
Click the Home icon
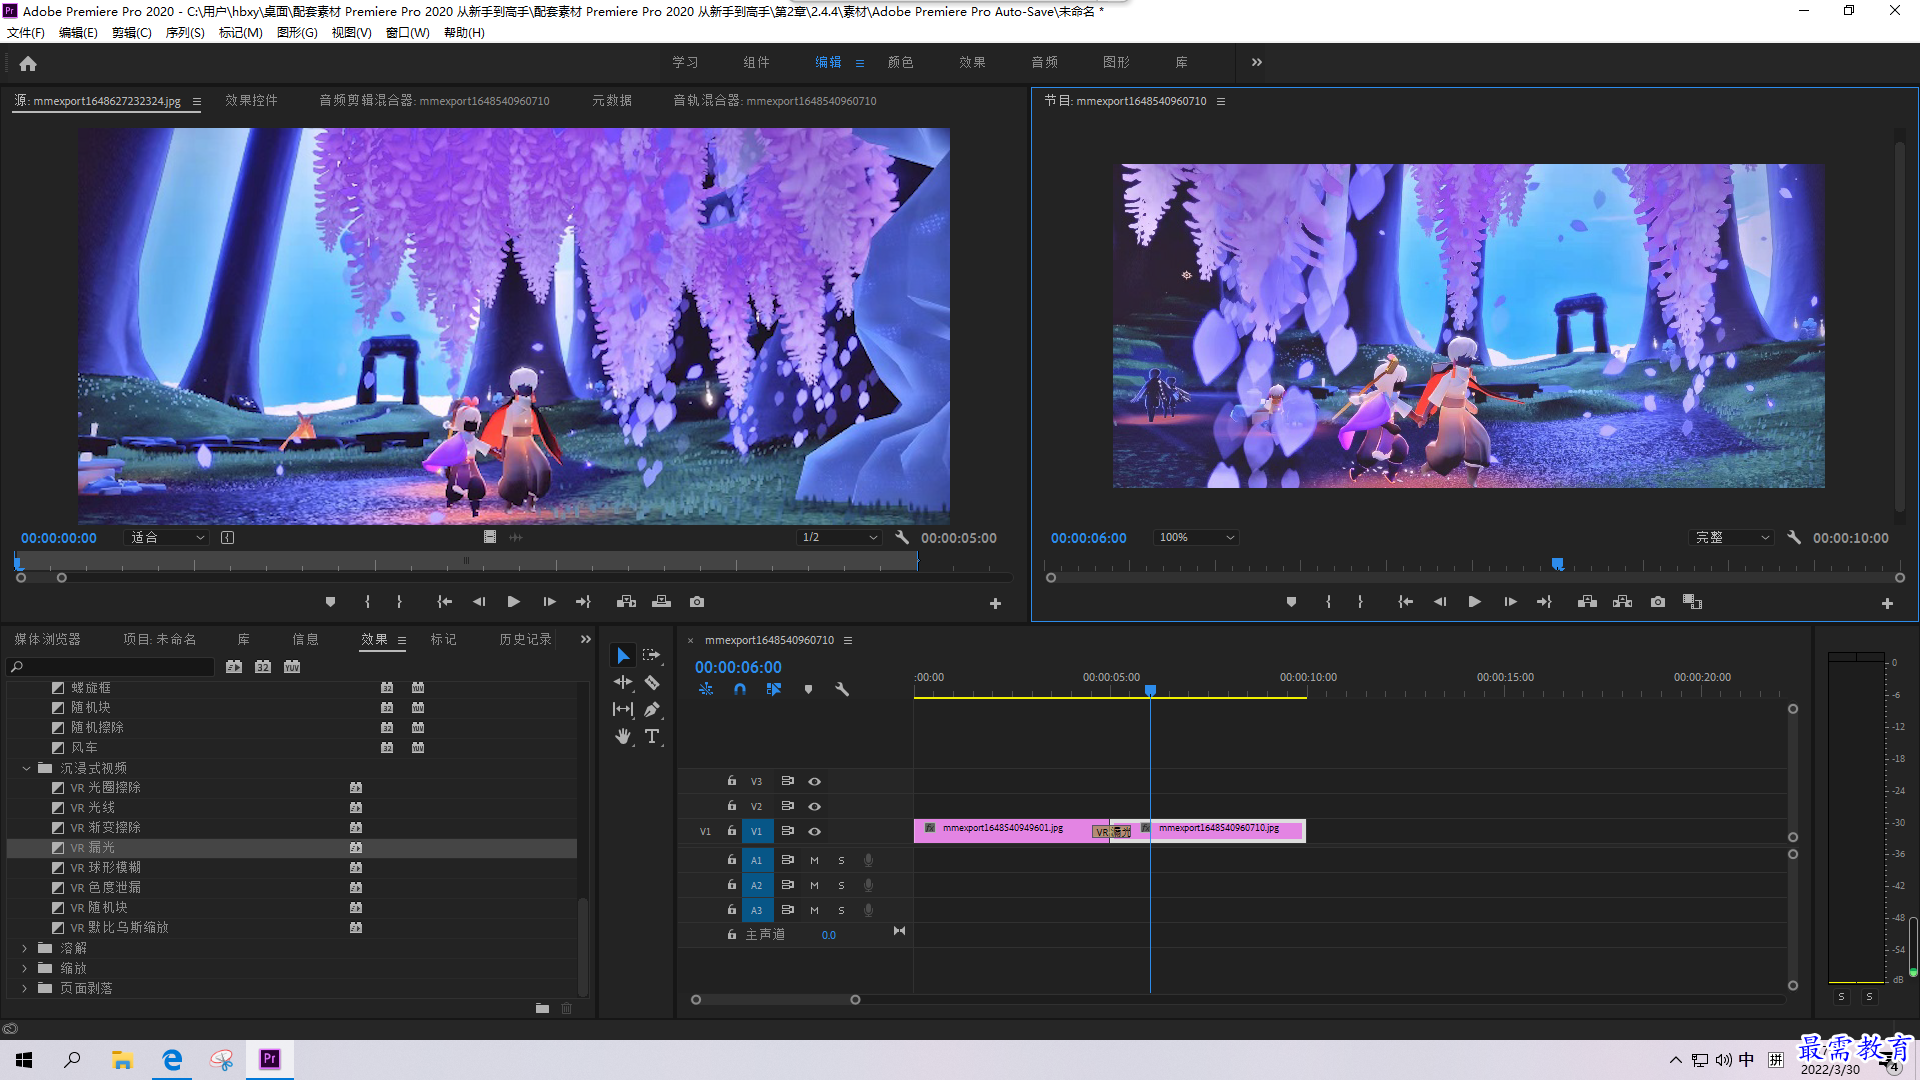[x=28, y=63]
